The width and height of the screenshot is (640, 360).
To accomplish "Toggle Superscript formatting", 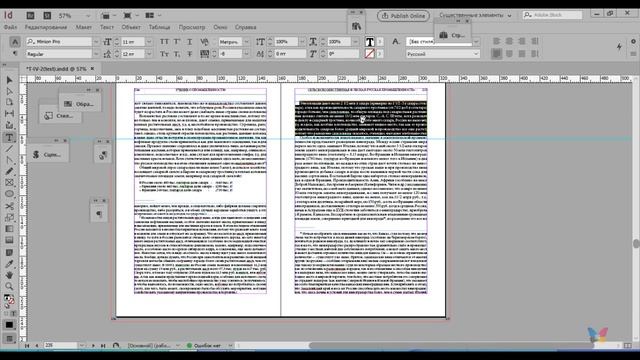I will (177, 42).
